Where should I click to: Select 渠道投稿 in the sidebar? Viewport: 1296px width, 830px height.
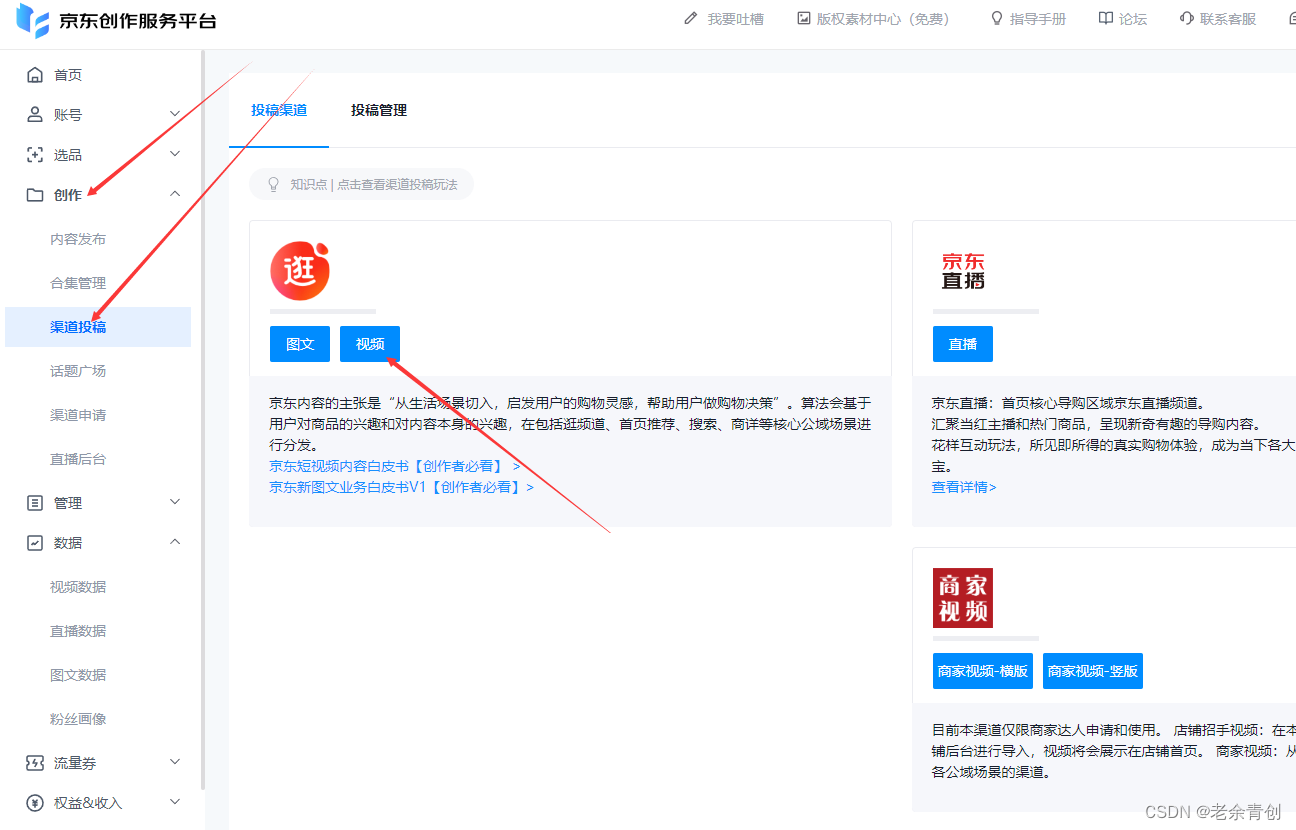click(98, 327)
